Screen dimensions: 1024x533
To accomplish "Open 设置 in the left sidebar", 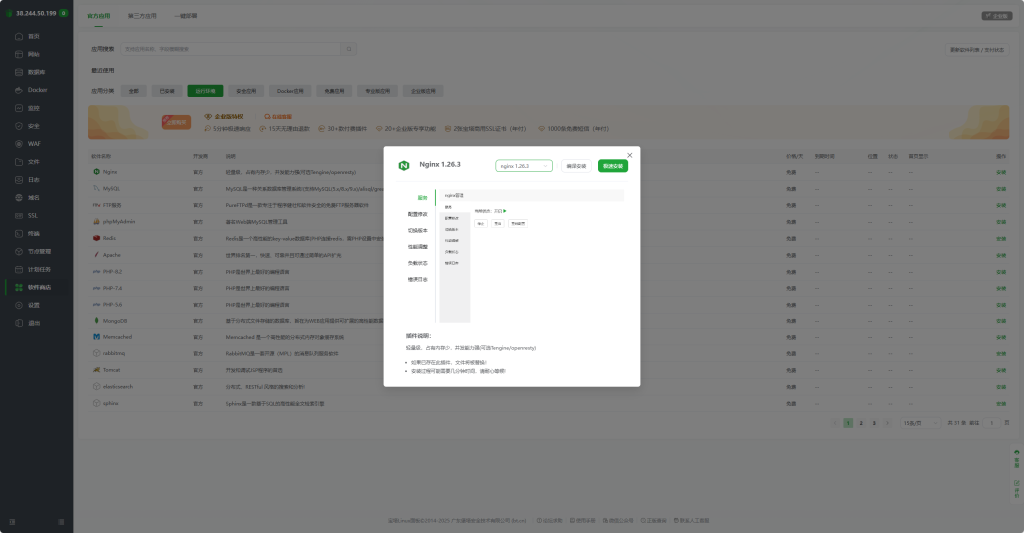I will point(33,305).
